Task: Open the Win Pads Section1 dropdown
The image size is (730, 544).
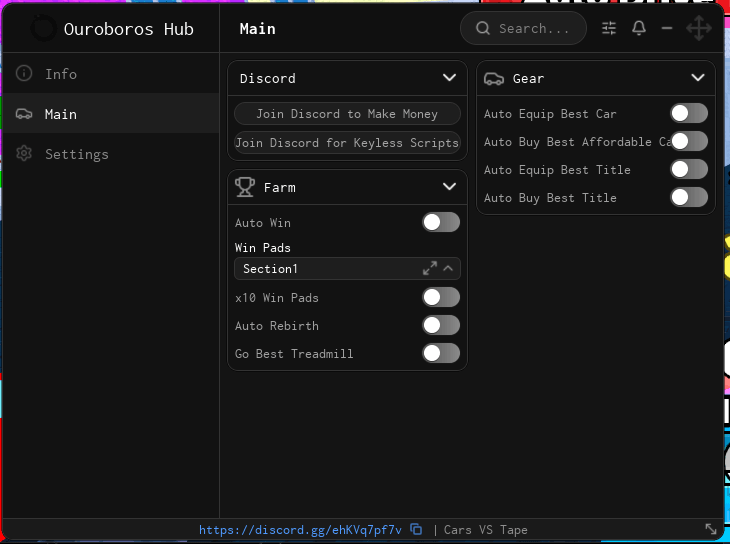Action: pyautogui.click(x=347, y=269)
